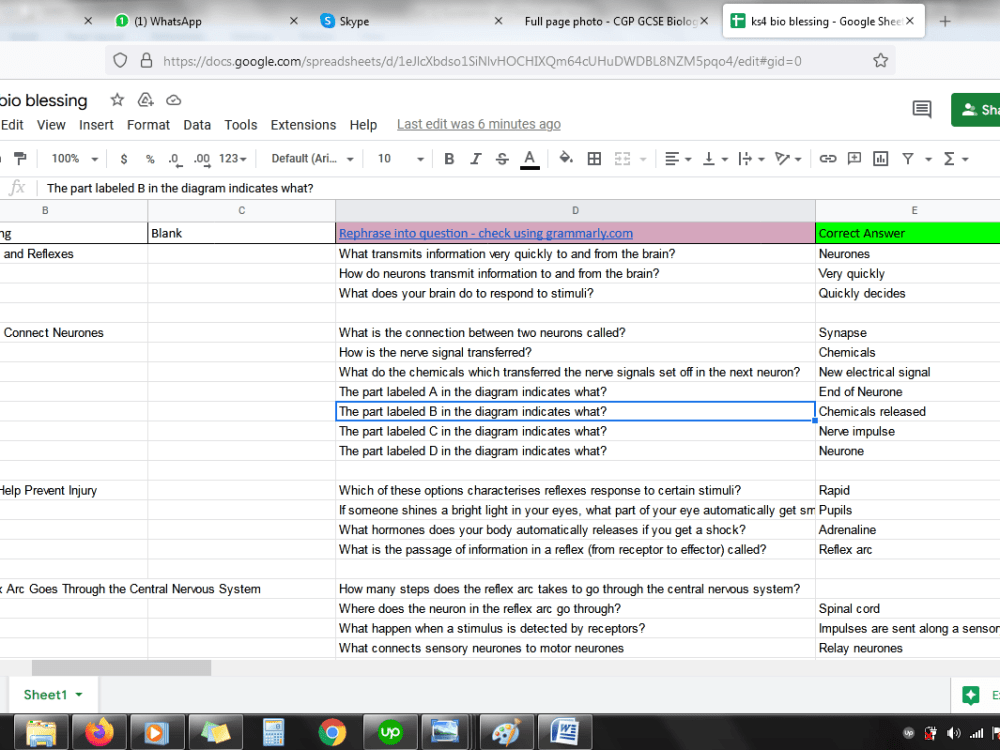Insert a comment from the toolbar
This screenshot has height=750, width=1000.
(x=855, y=158)
